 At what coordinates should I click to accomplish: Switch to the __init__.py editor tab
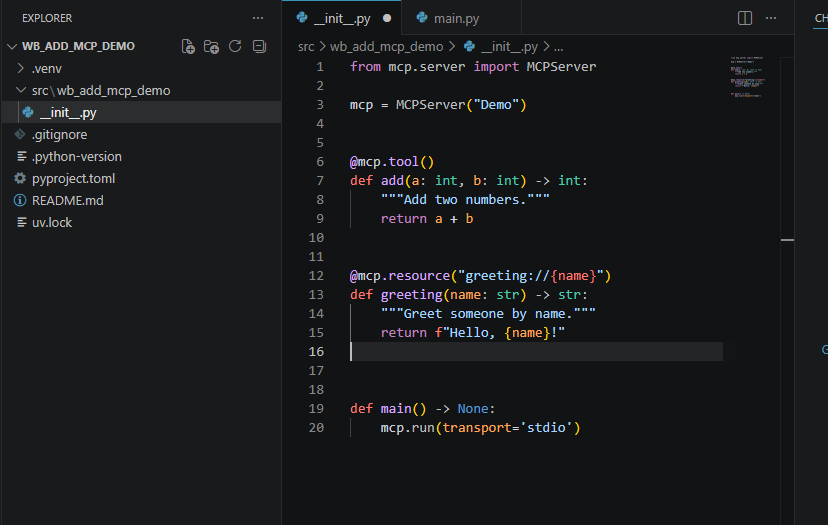click(342, 18)
